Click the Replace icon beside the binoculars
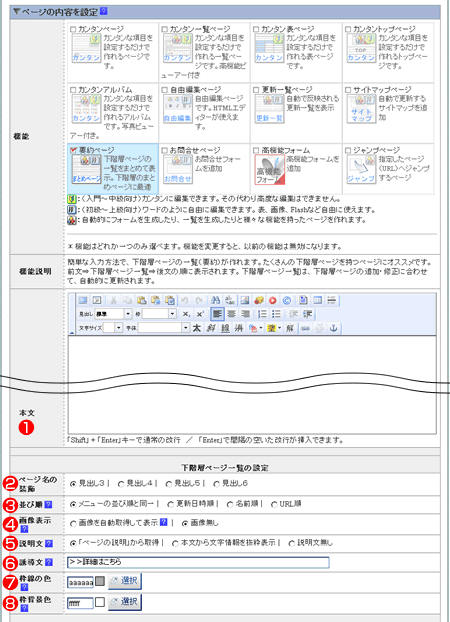Screen dimensions: 450x622 [x=229, y=300]
